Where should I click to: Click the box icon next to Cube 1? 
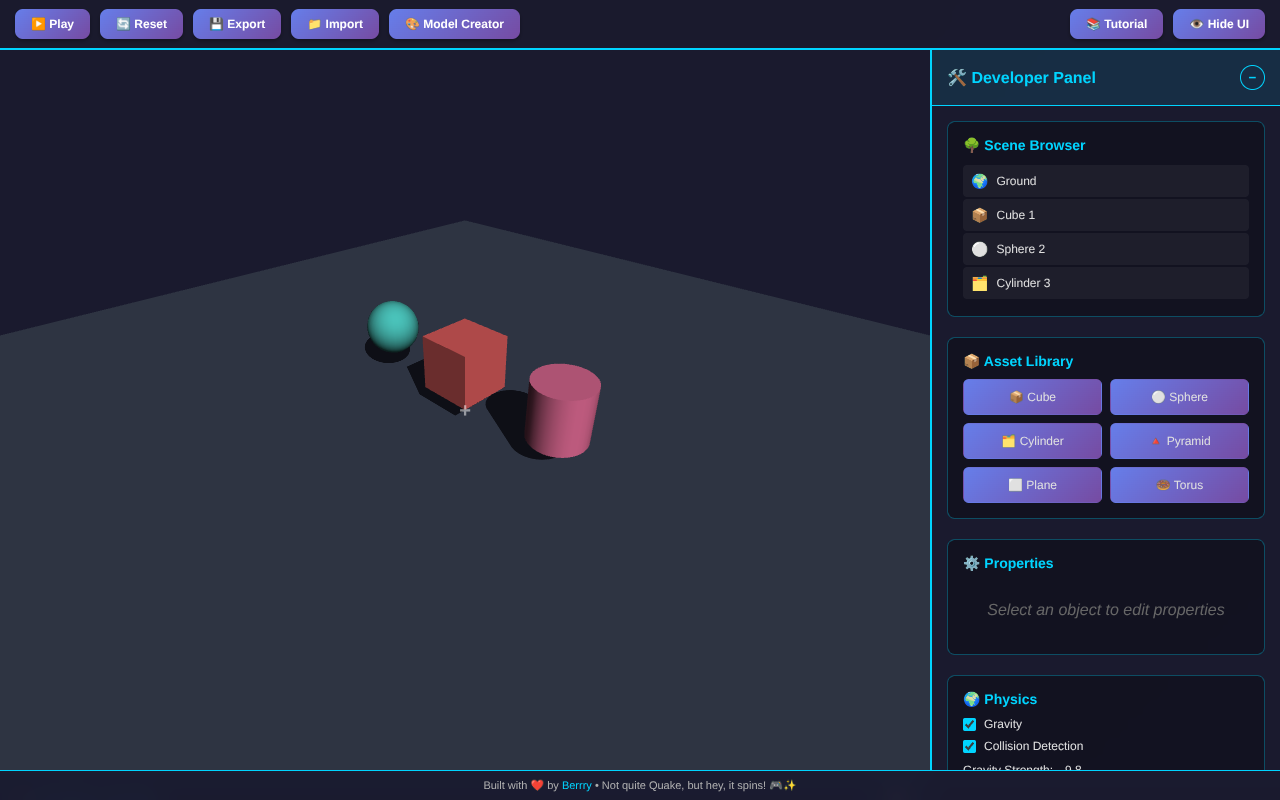[979, 215]
